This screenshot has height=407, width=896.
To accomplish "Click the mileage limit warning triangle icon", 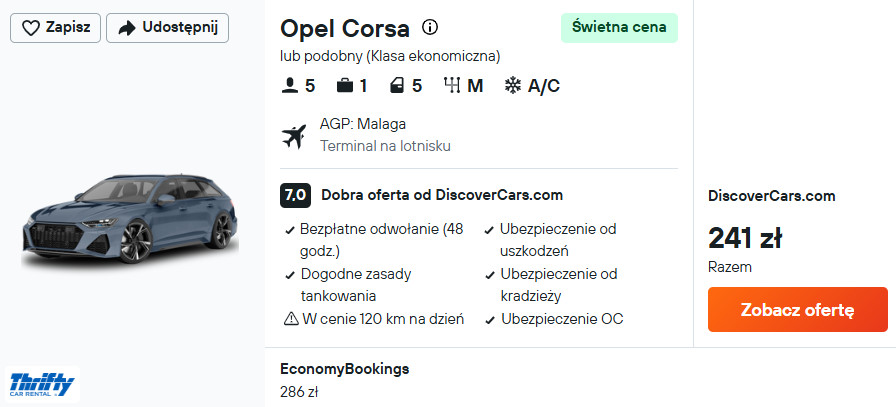I will pos(291,319).
